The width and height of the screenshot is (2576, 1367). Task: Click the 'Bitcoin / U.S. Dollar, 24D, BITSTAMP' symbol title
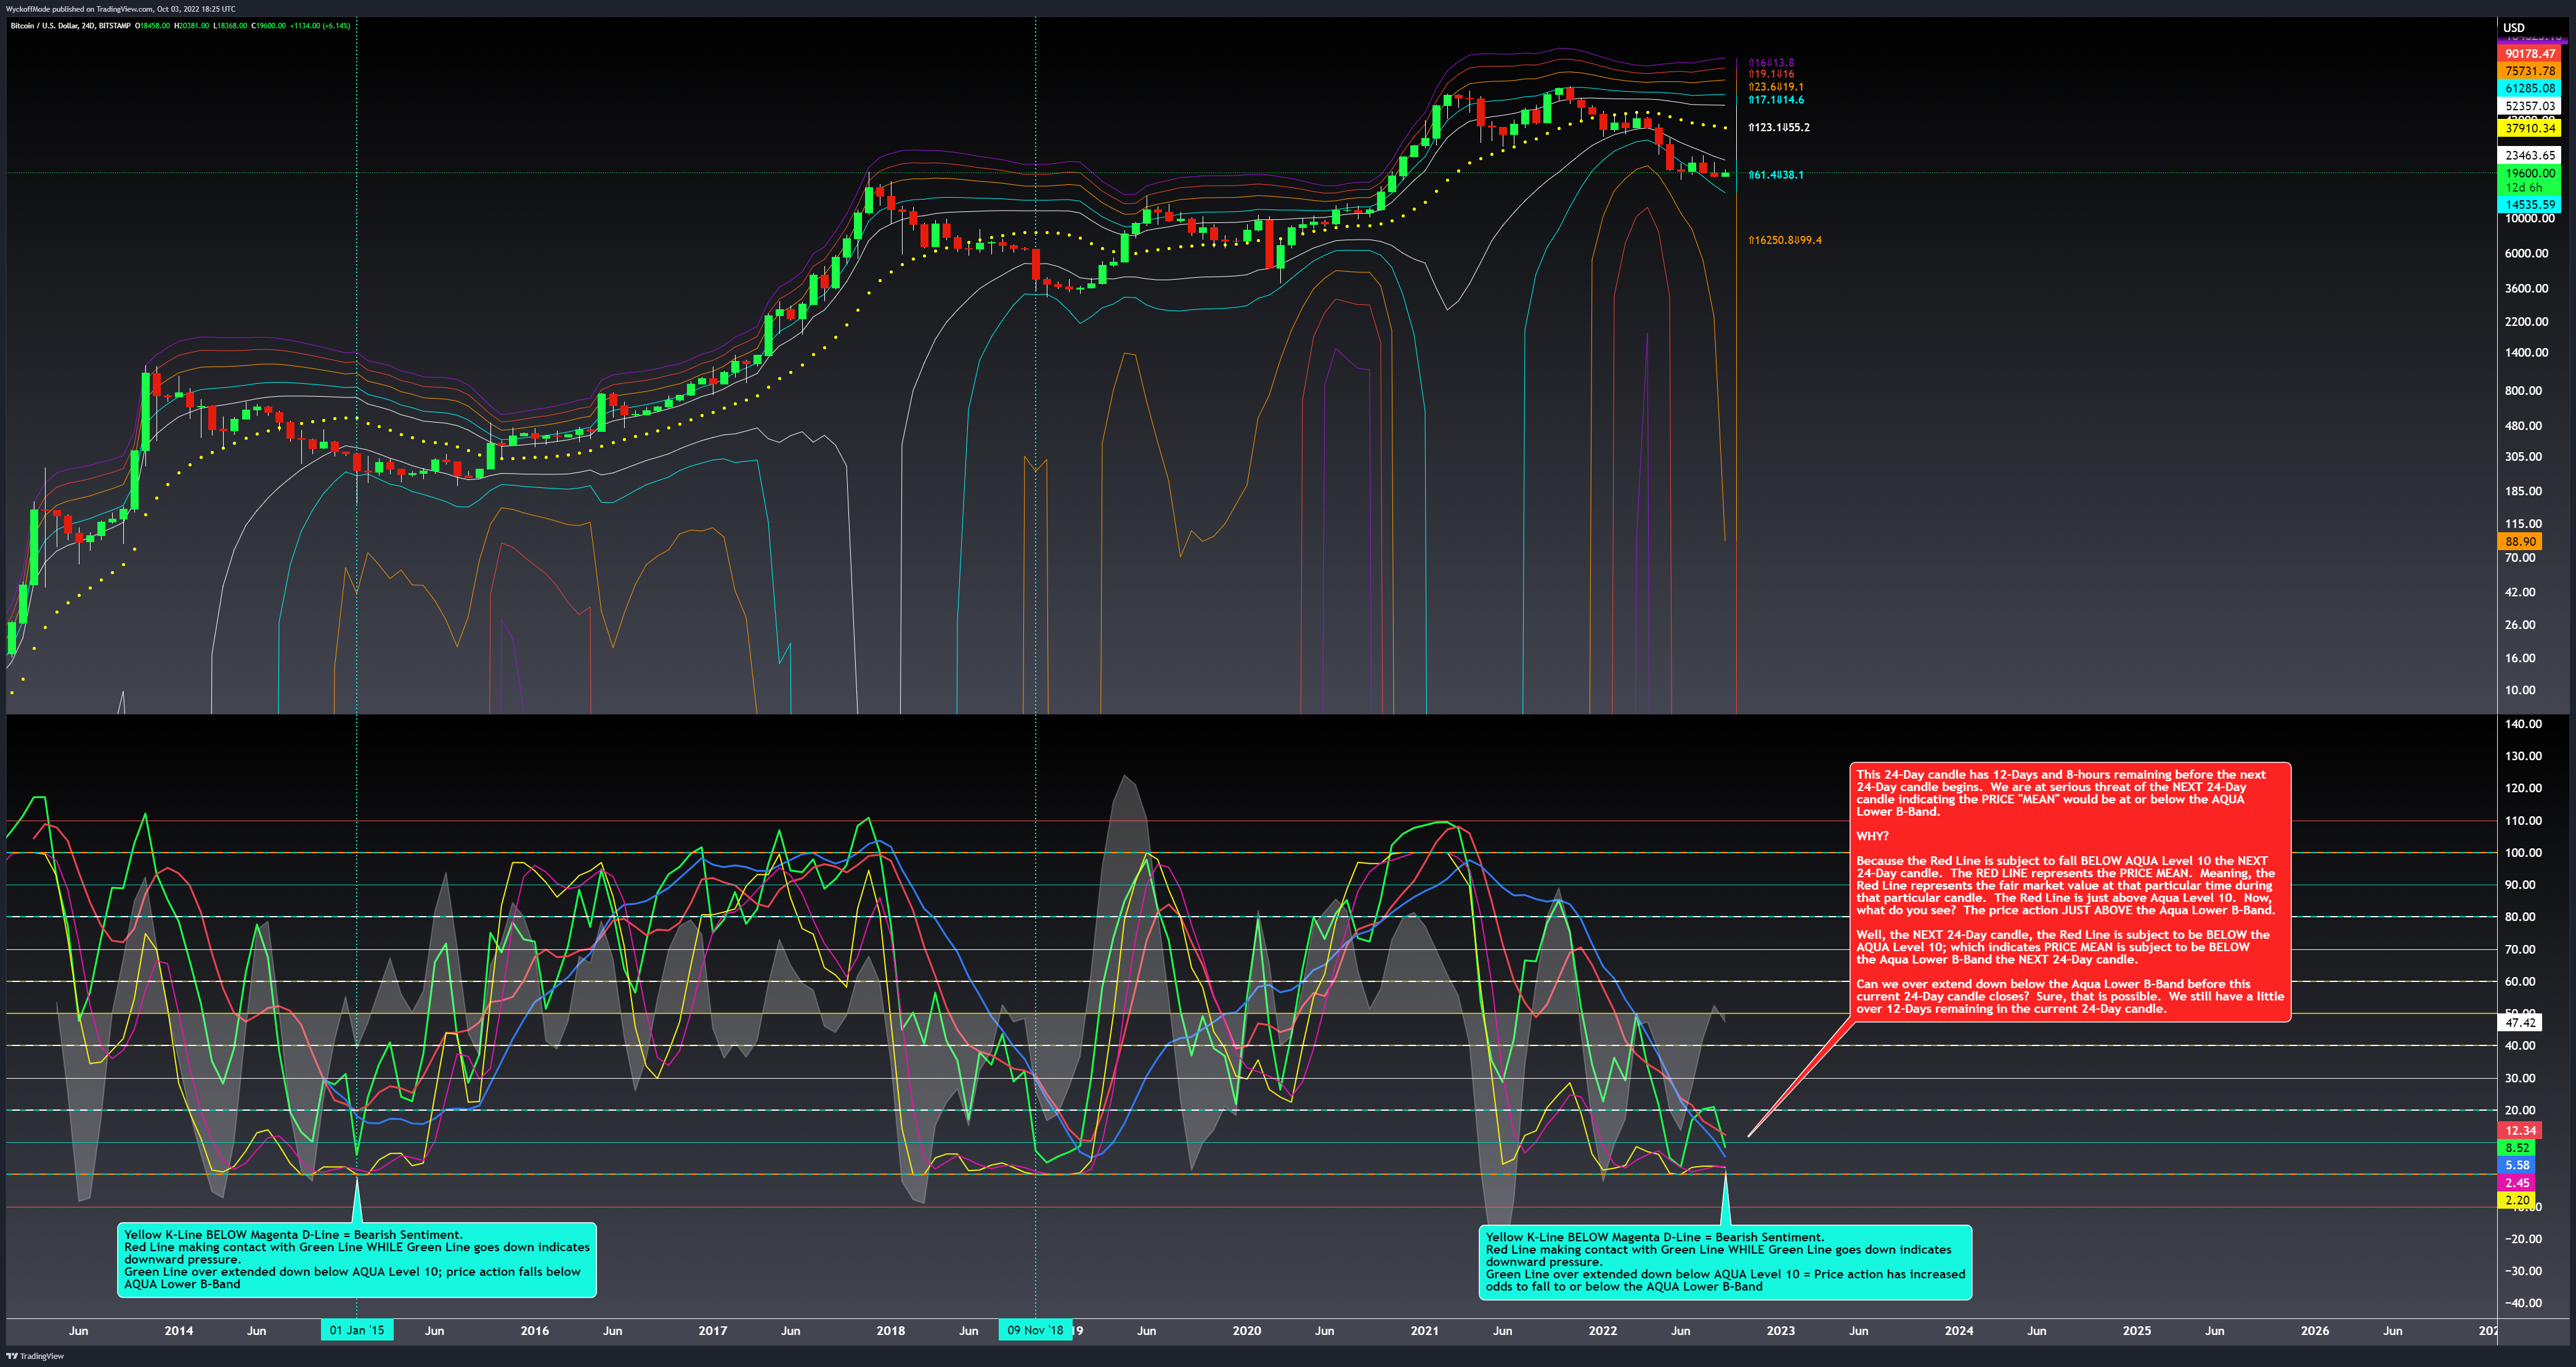(70, 26)
